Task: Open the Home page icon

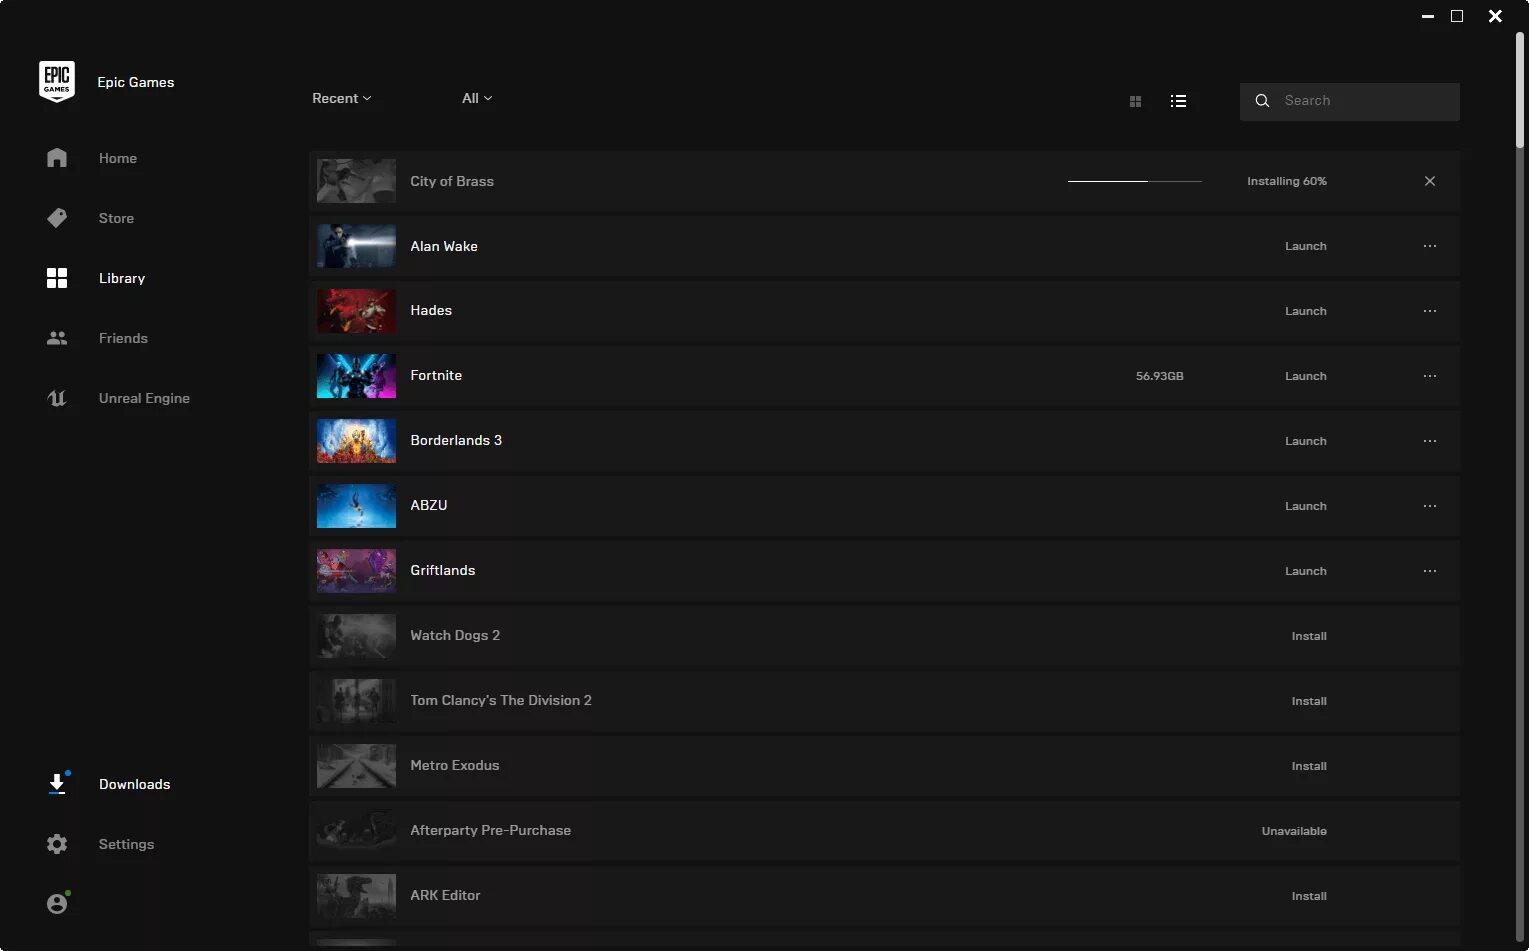Action: point(57,158)
